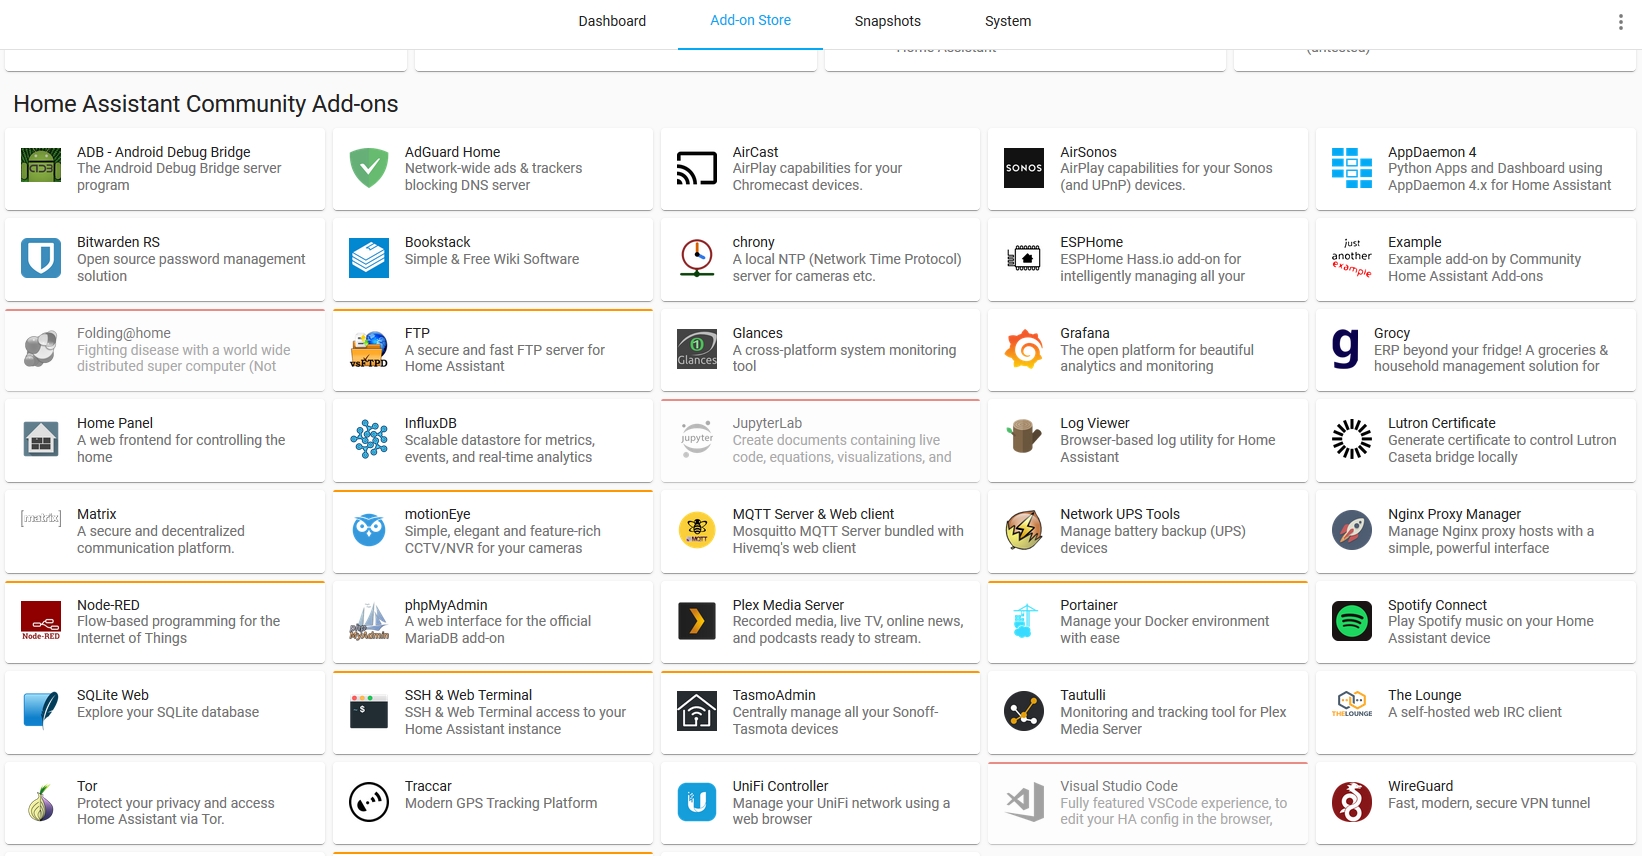Image resolution: width=1642 pixels, height=856 pixels.
Task: Click The Lounge IRC icon
Action: point(1352,705)
